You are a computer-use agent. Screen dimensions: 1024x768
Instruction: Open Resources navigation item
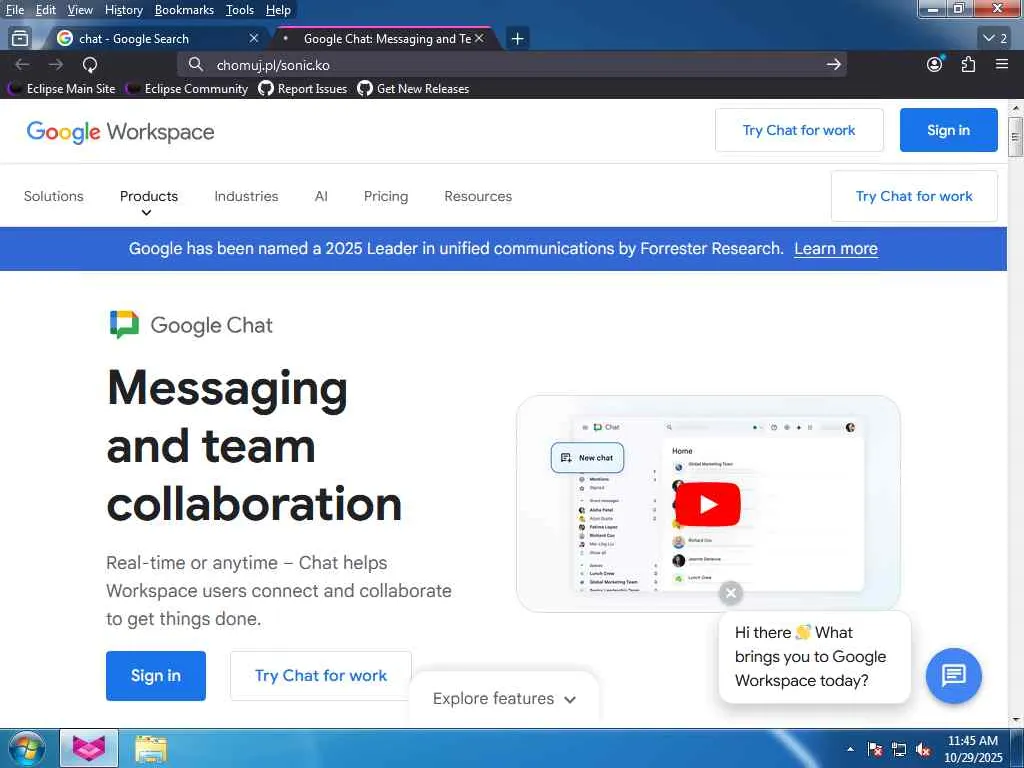[478, 196]
